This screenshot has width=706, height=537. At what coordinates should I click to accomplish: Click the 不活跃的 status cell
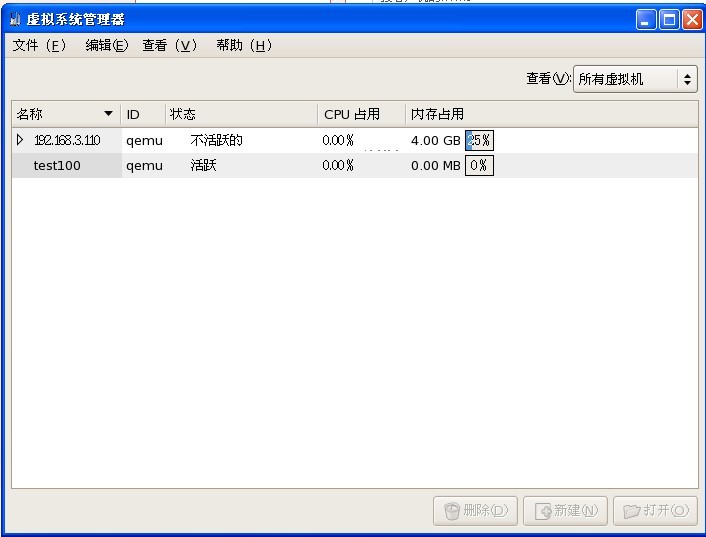(217, 140)
